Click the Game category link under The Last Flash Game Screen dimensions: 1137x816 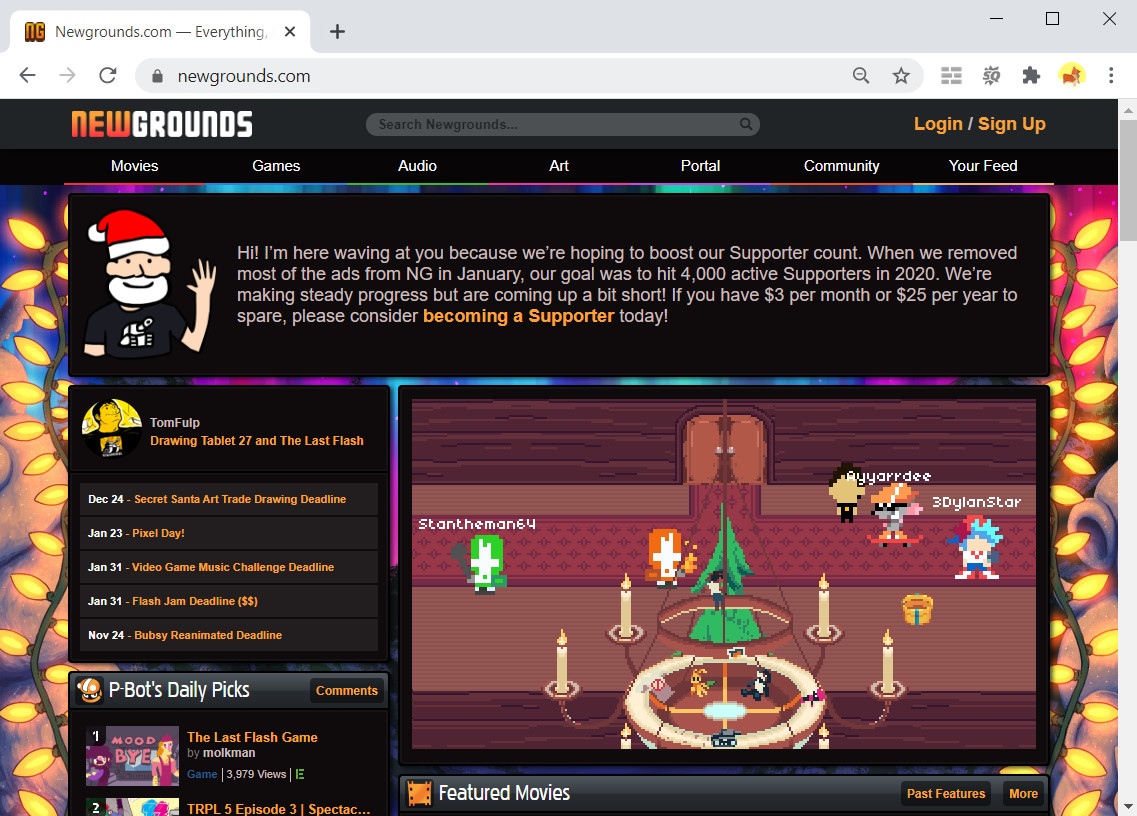[x=202, y=774]
